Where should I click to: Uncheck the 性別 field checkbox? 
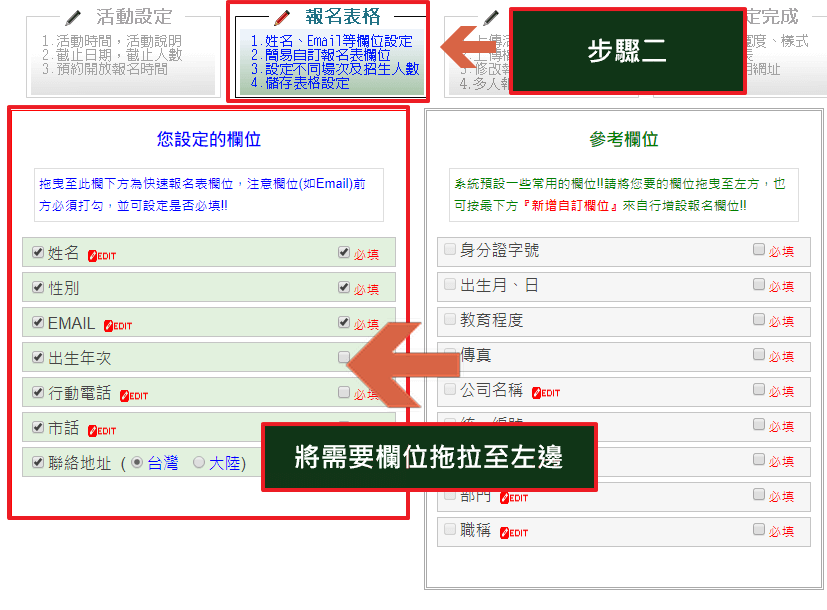(38, 287)
